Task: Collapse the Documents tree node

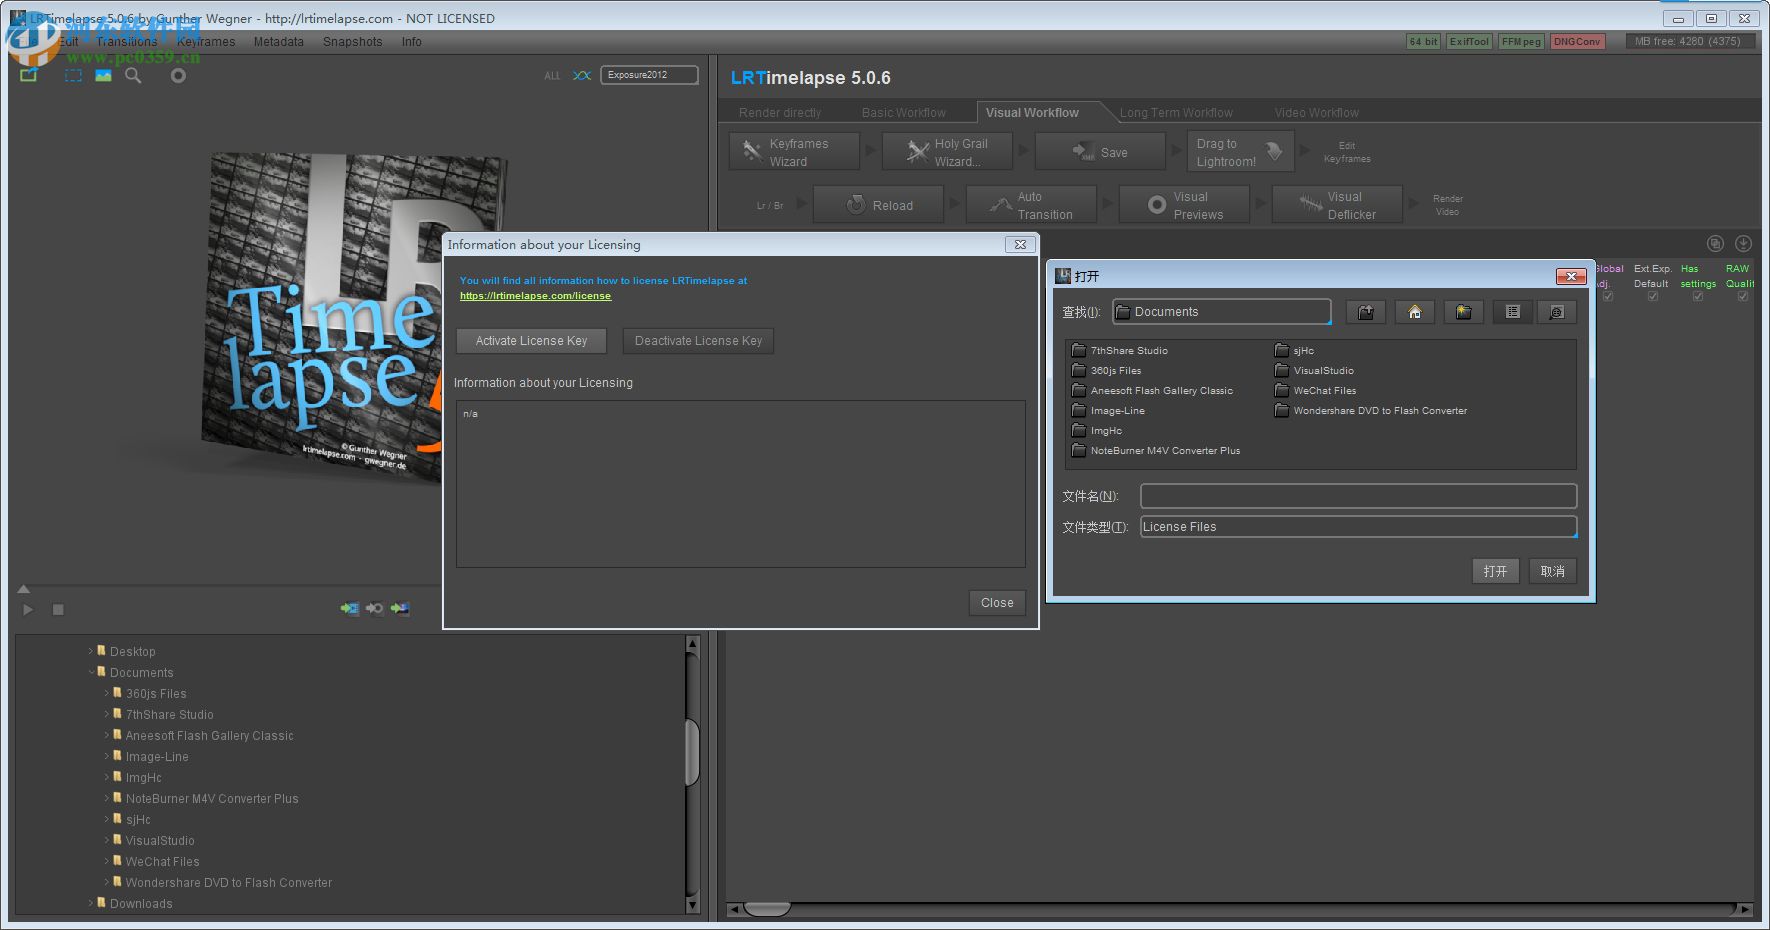Action: (x=91, y=672)
